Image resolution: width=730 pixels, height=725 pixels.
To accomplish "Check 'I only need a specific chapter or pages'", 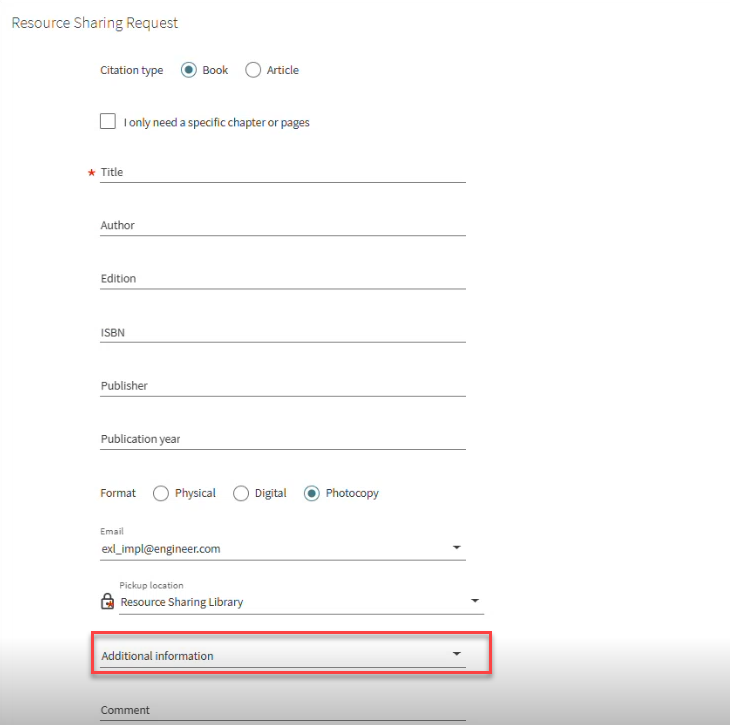I will 108,121.
